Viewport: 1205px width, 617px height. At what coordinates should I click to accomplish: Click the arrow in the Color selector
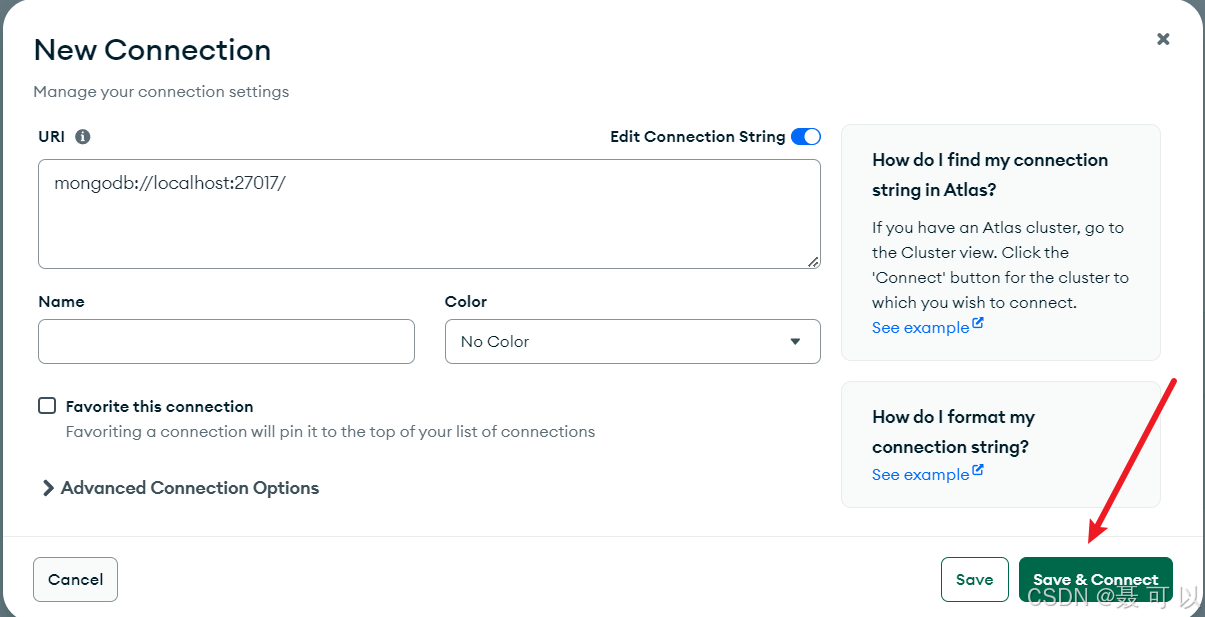coord(795,342)
